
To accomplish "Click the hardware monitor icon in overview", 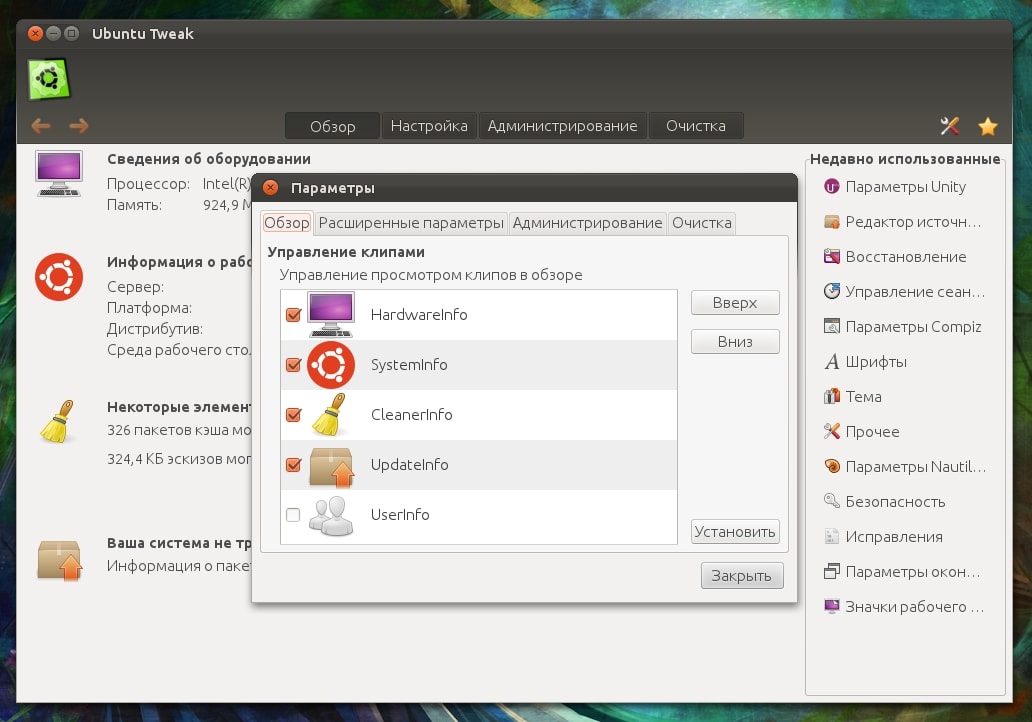I will tap(59, 173).
